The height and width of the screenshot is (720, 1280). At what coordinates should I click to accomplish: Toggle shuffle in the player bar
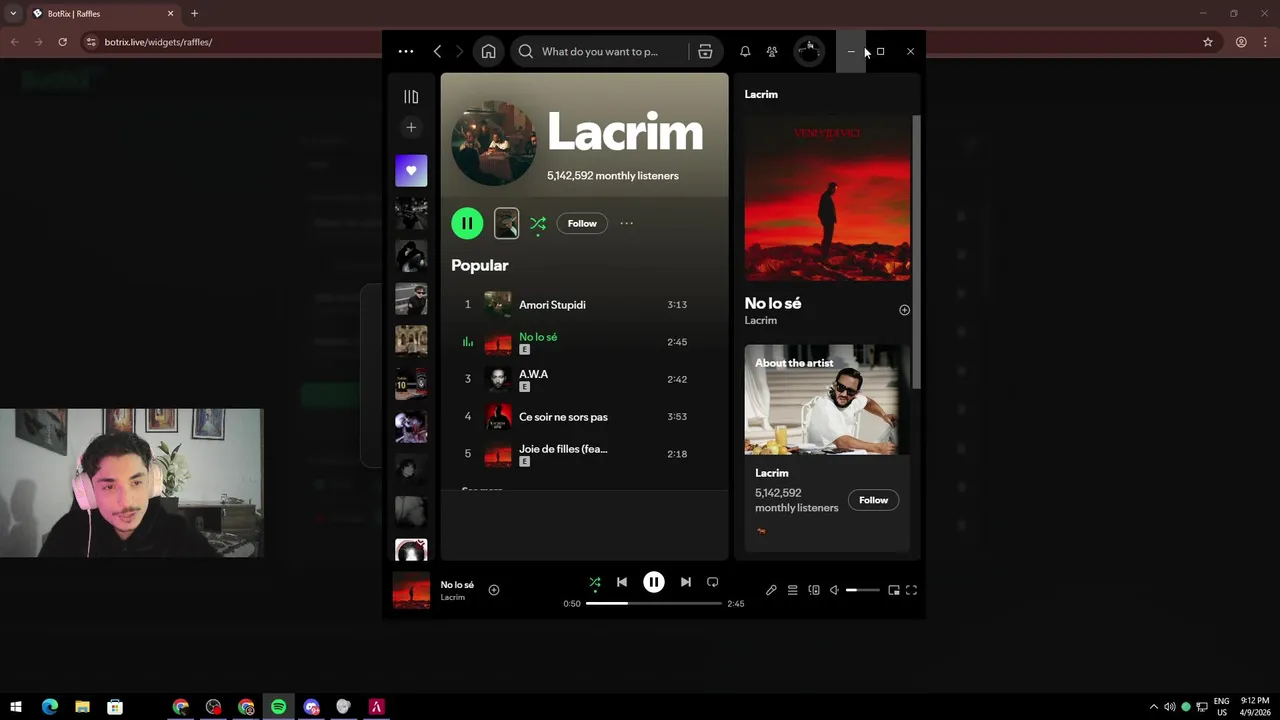pyautogui.click(x=594, y=582)
